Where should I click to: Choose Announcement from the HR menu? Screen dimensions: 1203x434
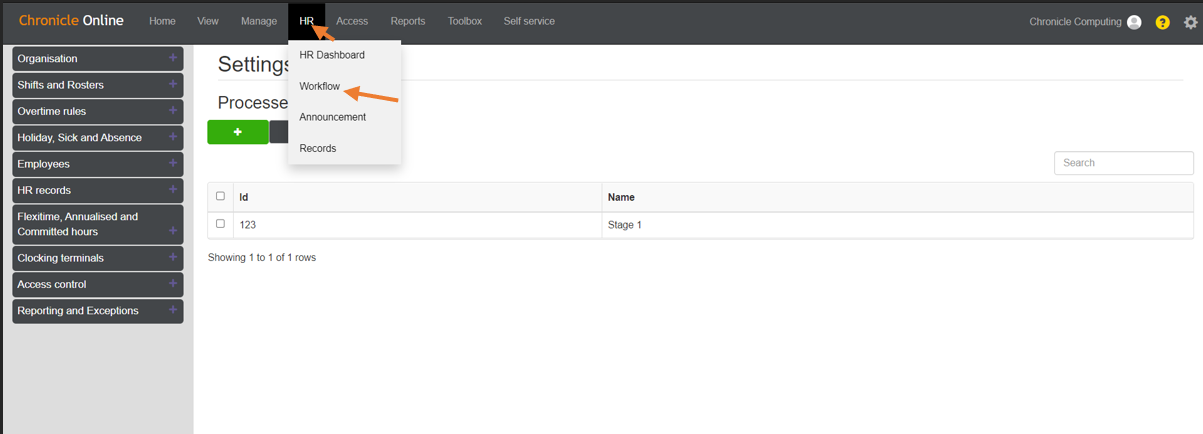coord(333,117)
